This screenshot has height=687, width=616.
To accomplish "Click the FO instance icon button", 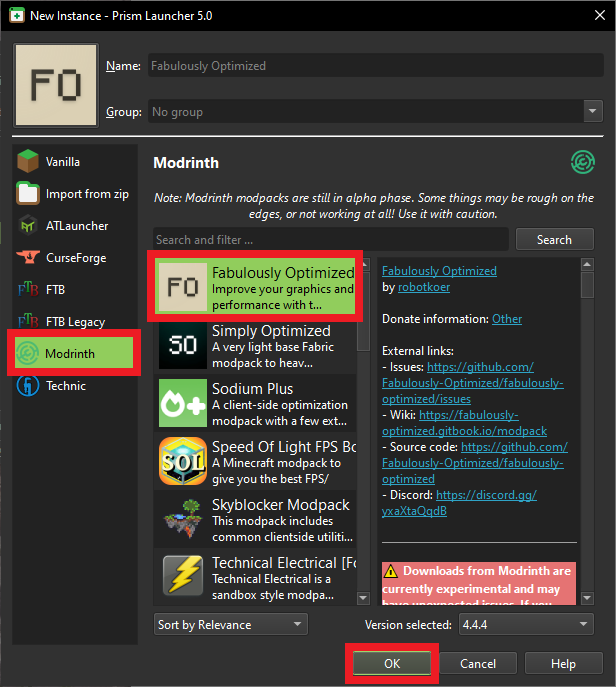I will (56, 85).
